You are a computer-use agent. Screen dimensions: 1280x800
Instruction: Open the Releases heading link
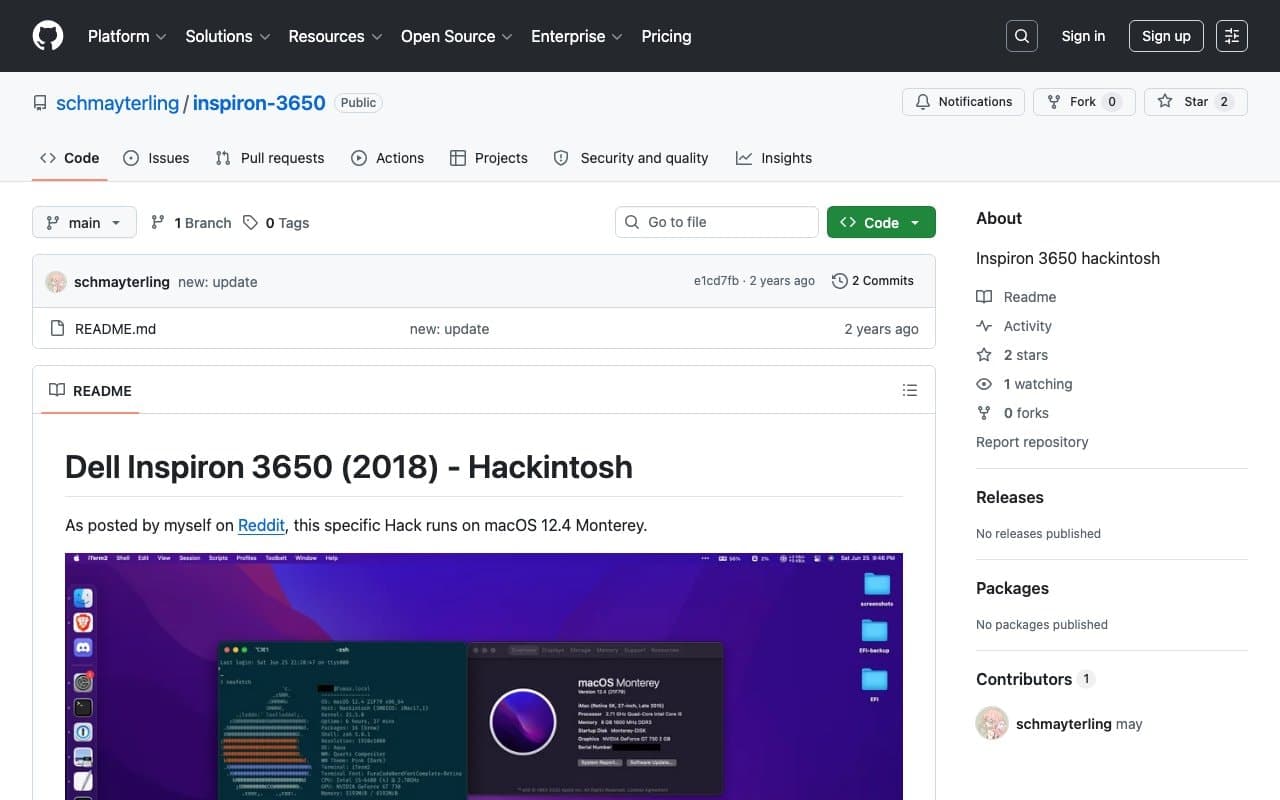click(1009, 497)
